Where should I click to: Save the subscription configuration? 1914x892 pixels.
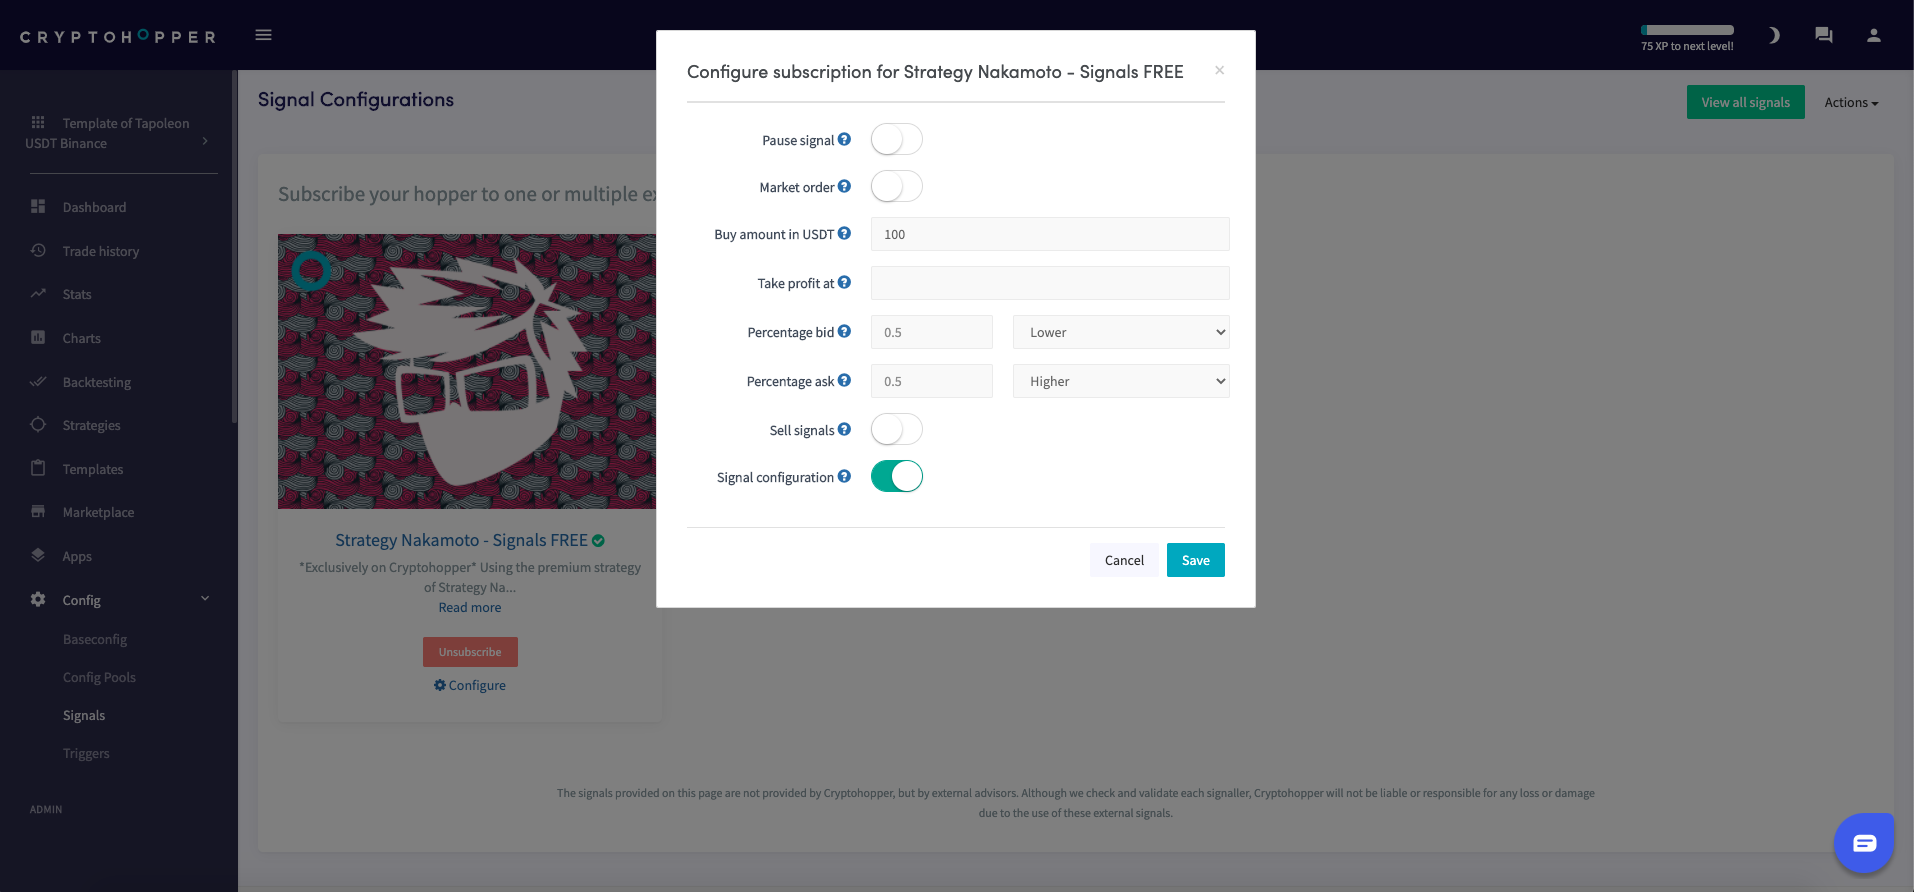[x=1195, y=560]
